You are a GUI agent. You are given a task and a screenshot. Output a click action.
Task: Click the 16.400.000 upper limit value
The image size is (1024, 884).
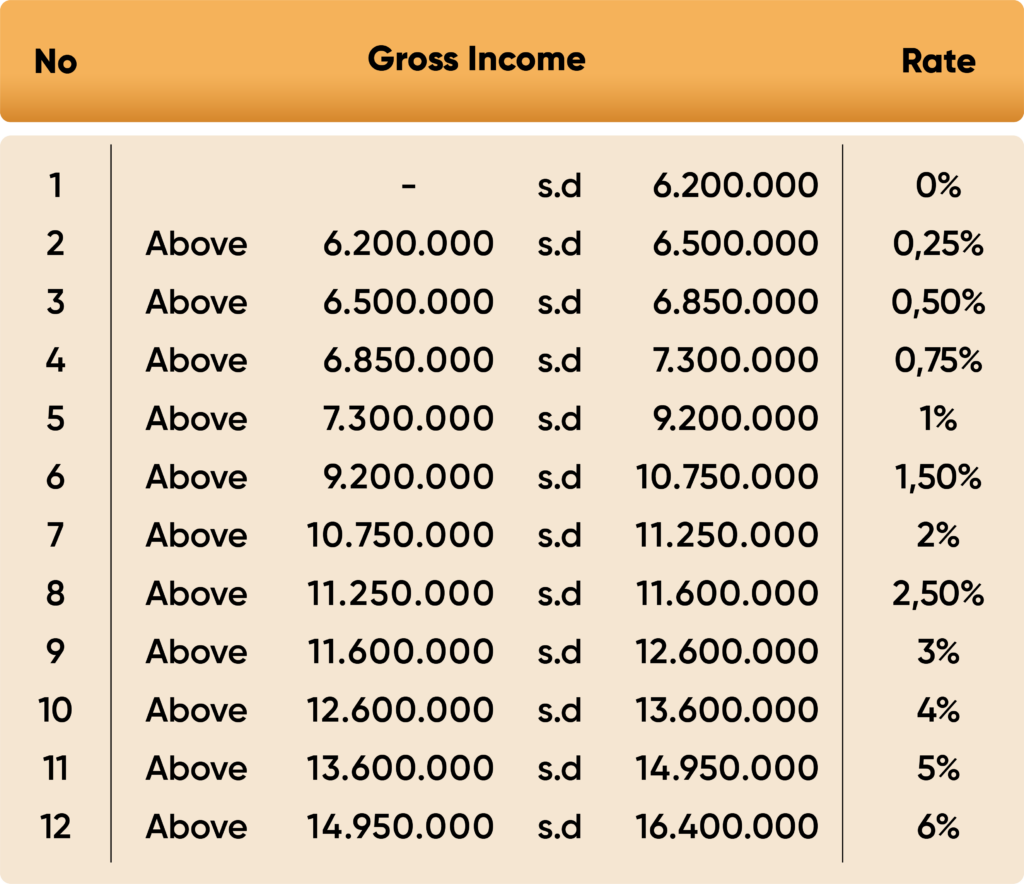coord(727,827)
